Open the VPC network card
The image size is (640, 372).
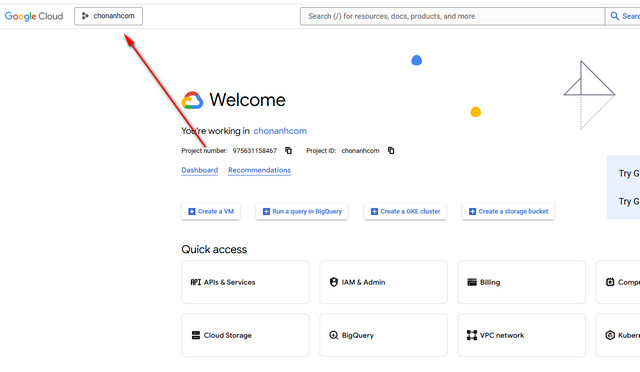521,335
